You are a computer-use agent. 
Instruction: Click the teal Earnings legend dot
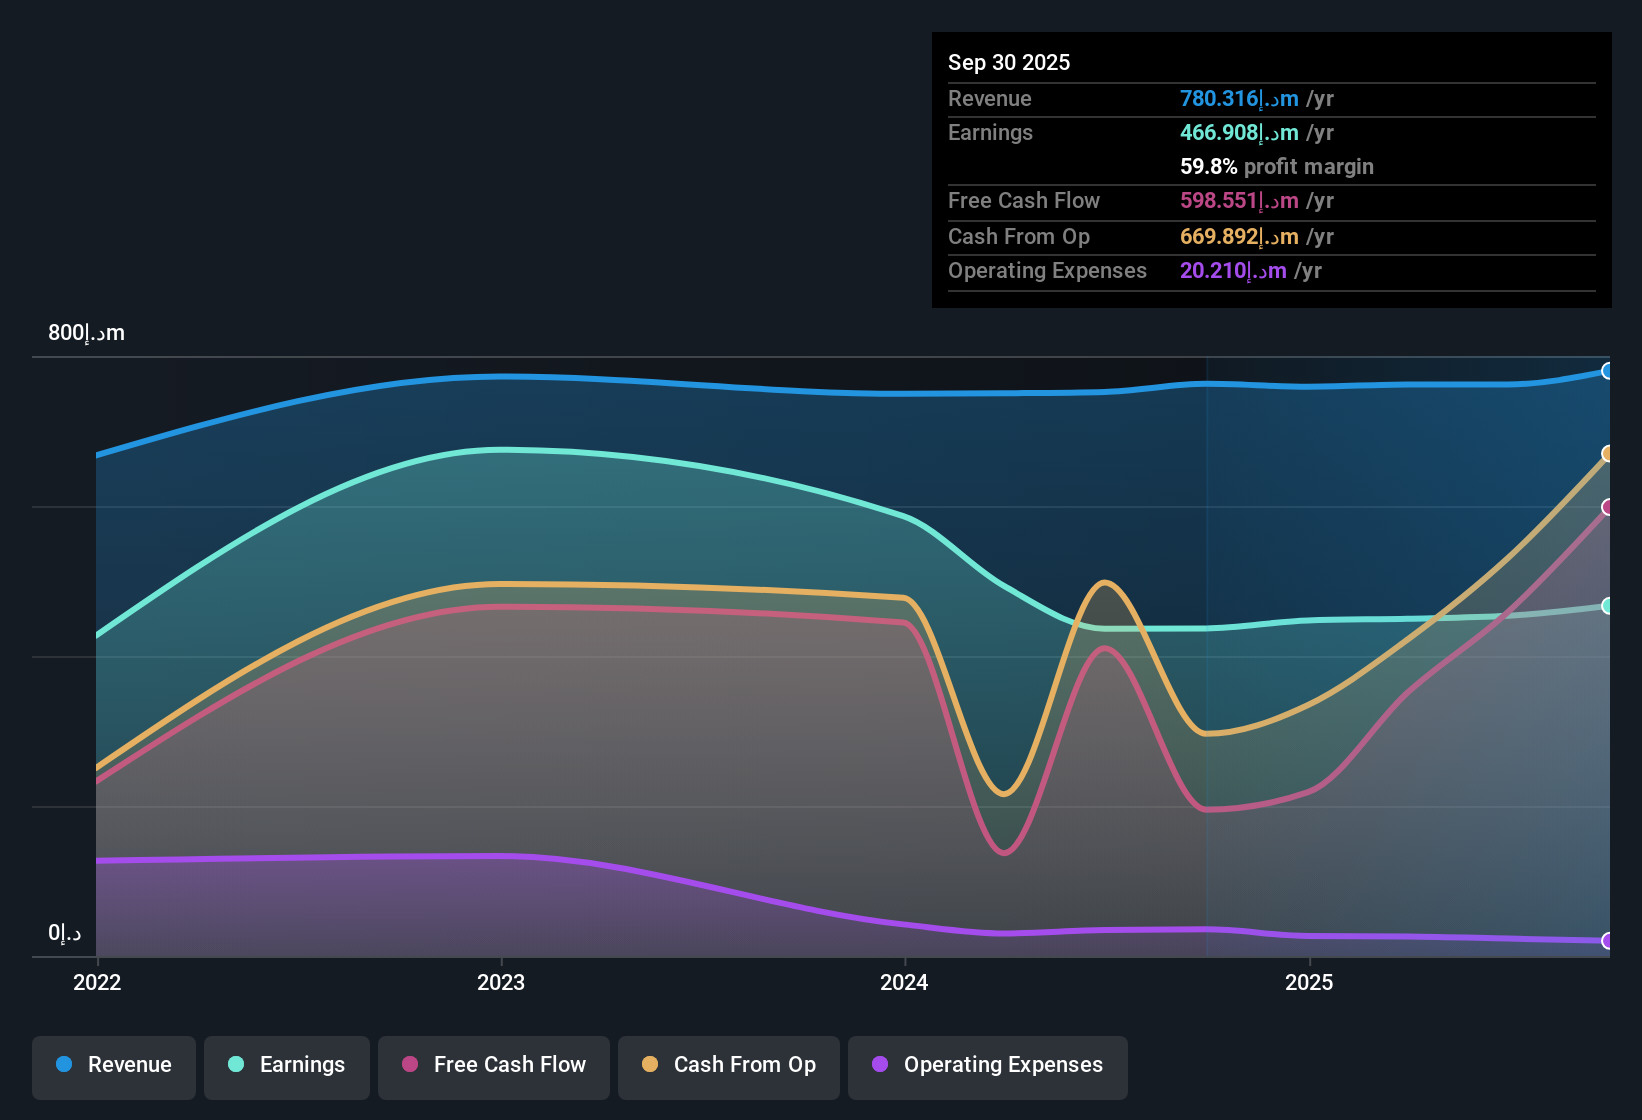(236, 1065)
